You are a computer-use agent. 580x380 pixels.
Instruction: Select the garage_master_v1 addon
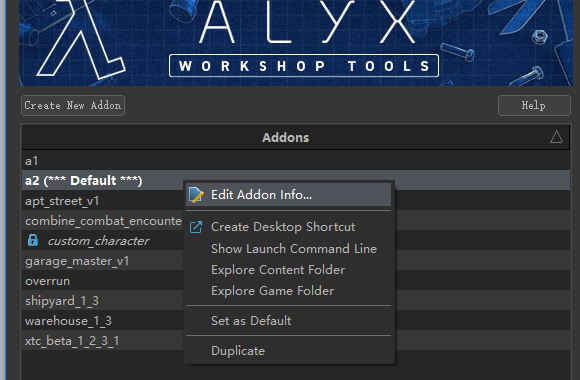click(102, 260)
